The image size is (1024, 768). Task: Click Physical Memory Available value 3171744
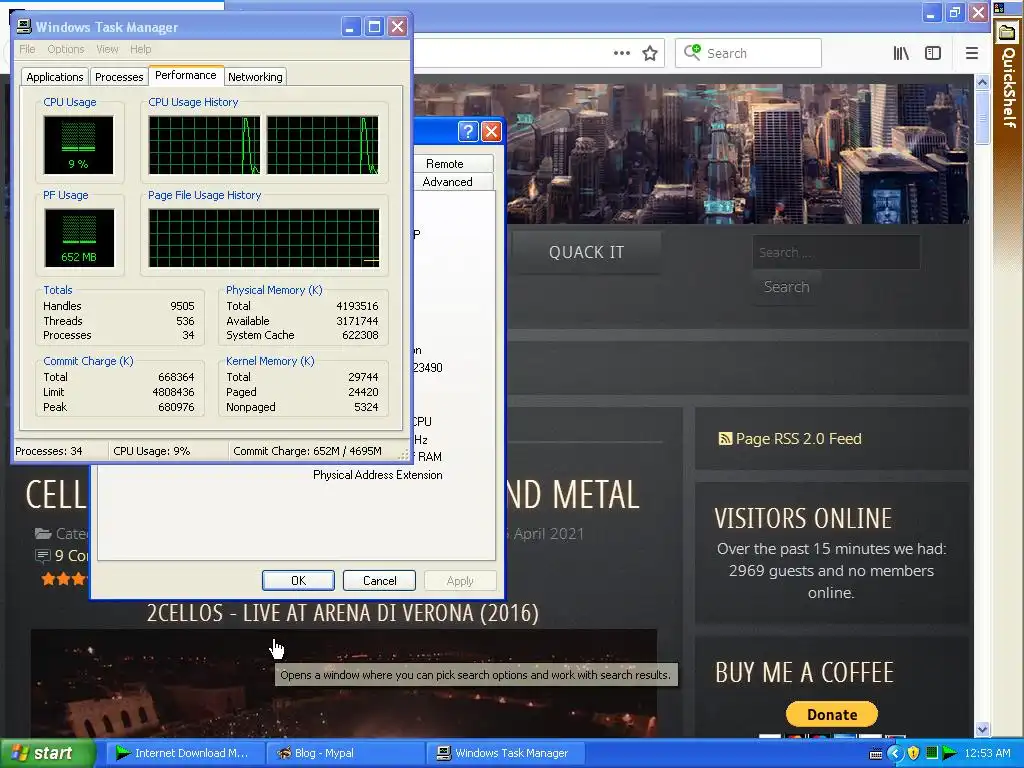357,321
